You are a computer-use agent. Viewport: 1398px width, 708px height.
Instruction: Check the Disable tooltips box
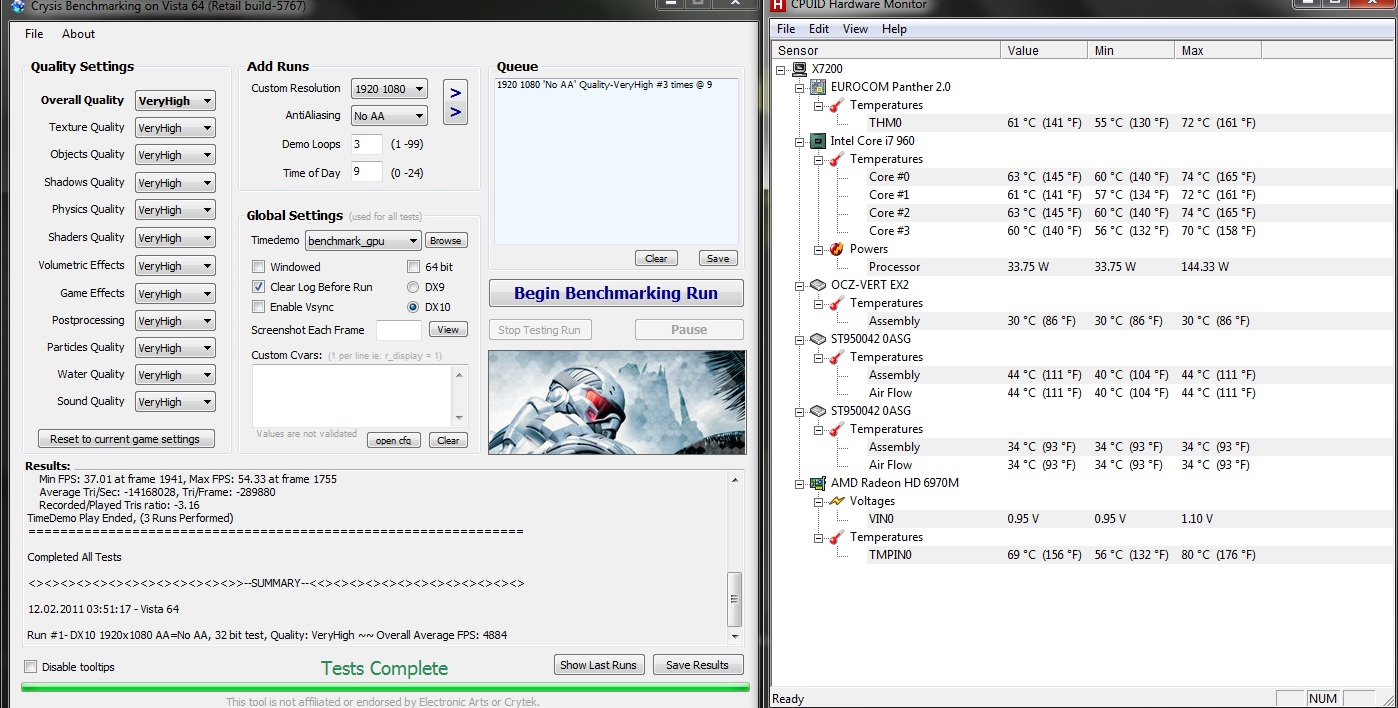coord(30,667)
